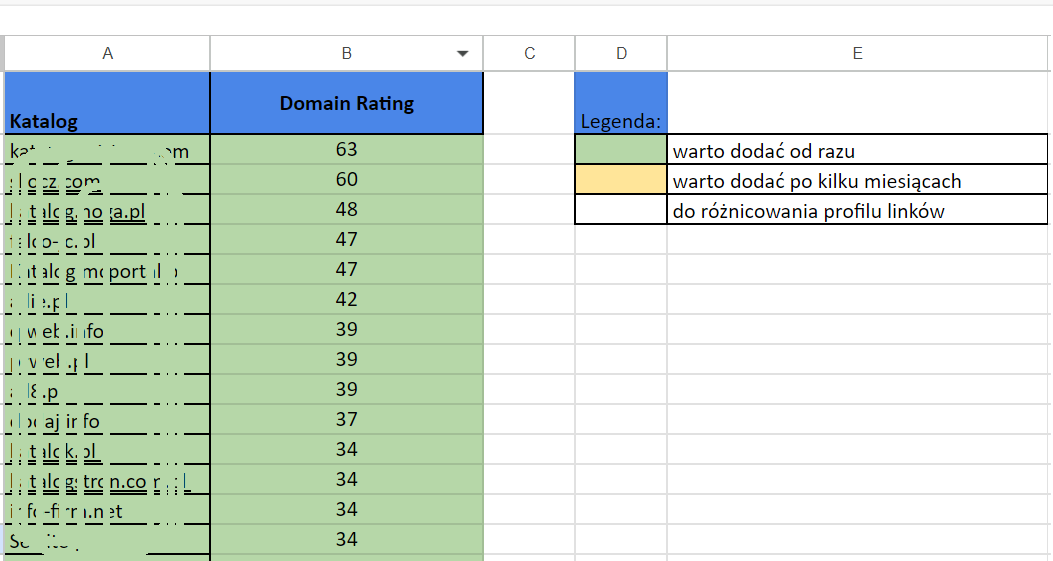The height and width of the screenshot is (561, 1053).
Task: Select column E header
Action: 858,54
